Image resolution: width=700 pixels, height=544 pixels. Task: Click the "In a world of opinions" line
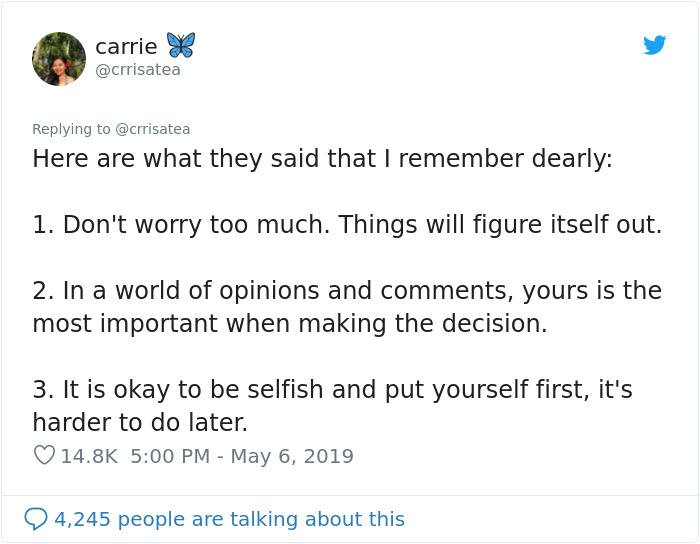pyautogui.click(x=346, y=291)
